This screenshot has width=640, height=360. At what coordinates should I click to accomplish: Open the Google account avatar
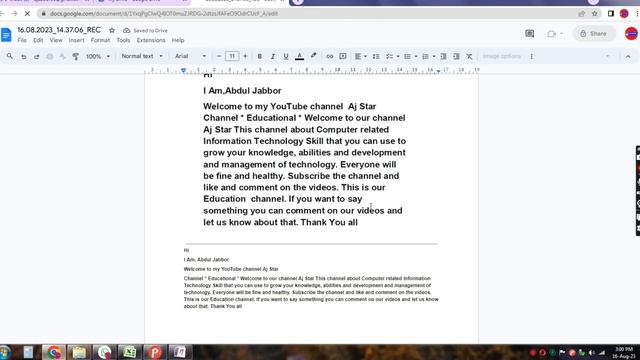(x=631, y=34)
